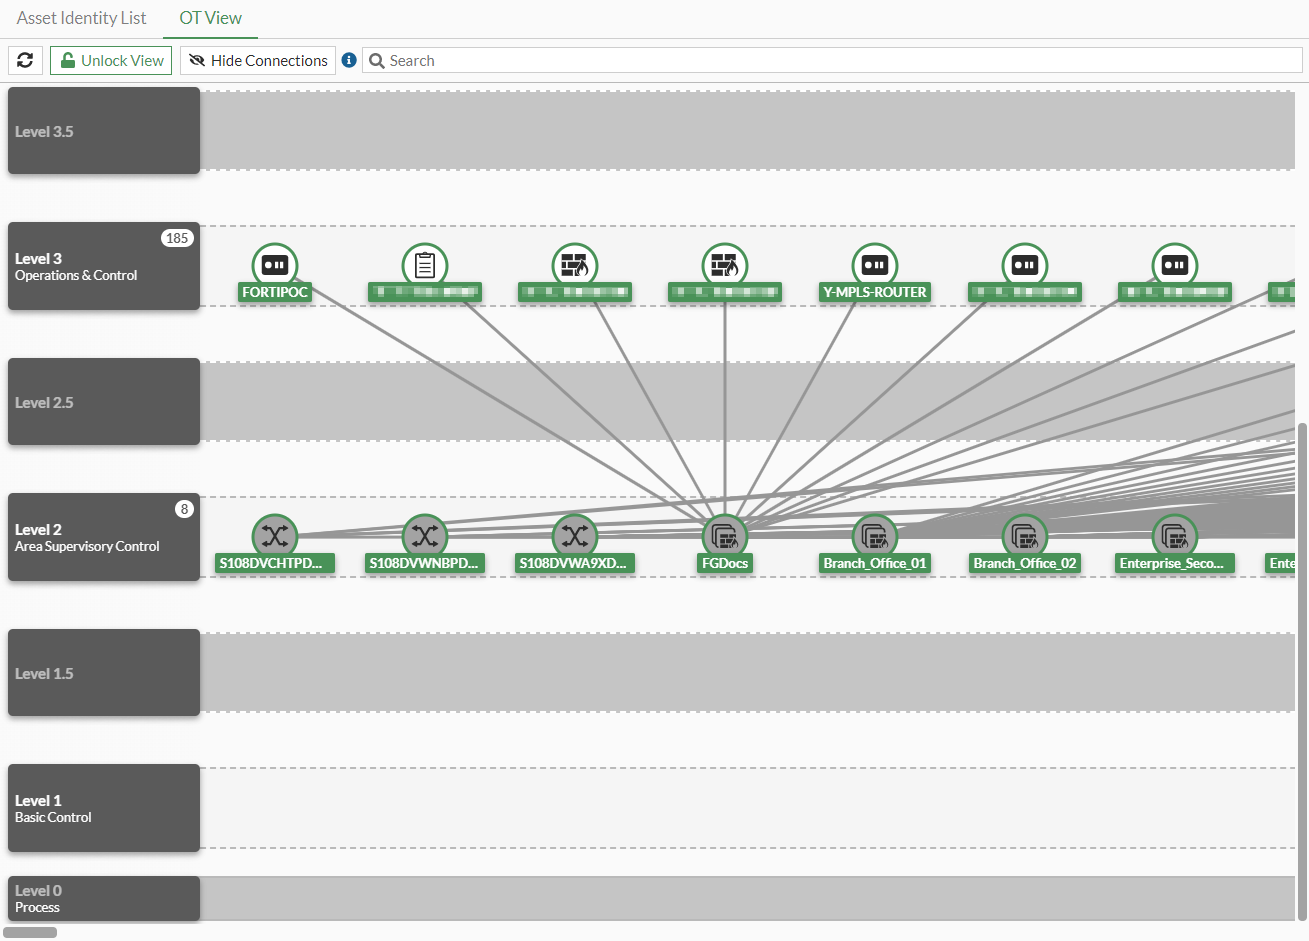Select the S108DVCHTPD switch icon
The width and height of the screenshot is (1309, 941).
[275, 535]
